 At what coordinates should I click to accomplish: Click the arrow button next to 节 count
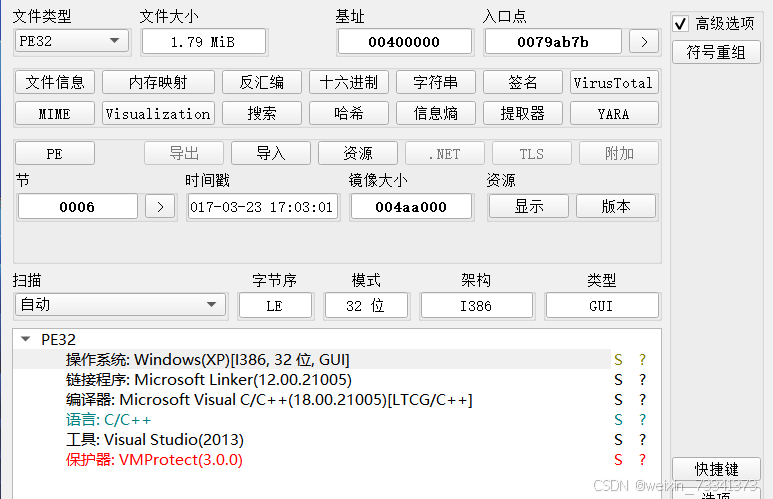pos(160,207)
